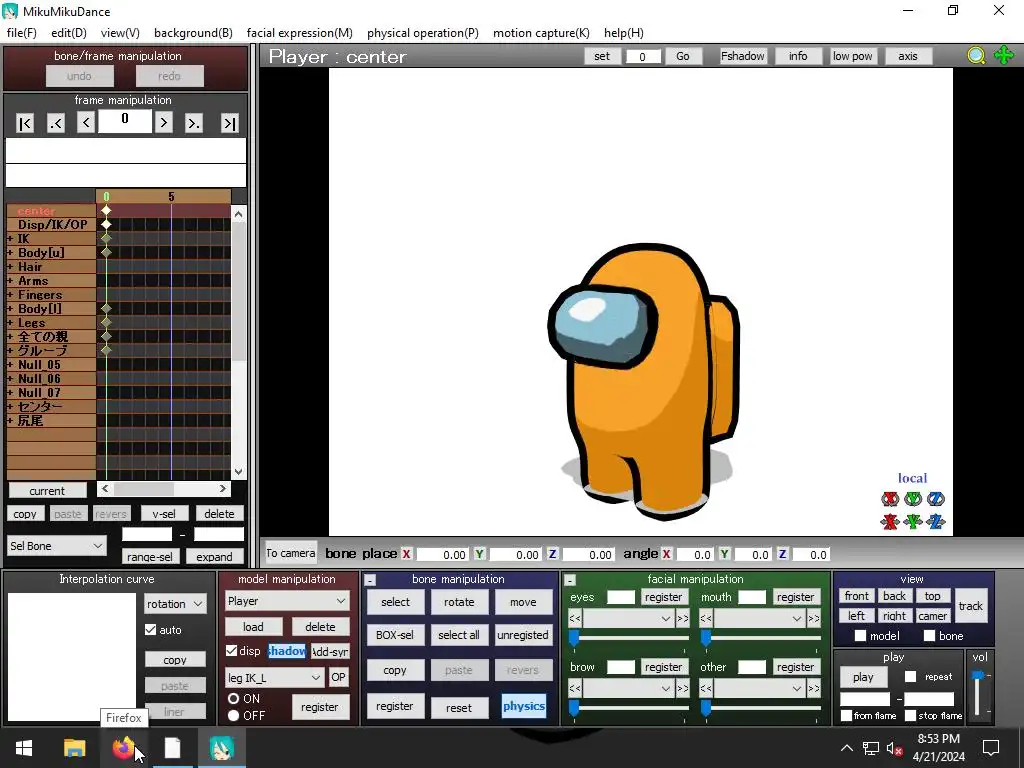The height and width of the screenshot is (768, 1024).
Task: Click the frame number input field
Action: (x=125, y=121)
